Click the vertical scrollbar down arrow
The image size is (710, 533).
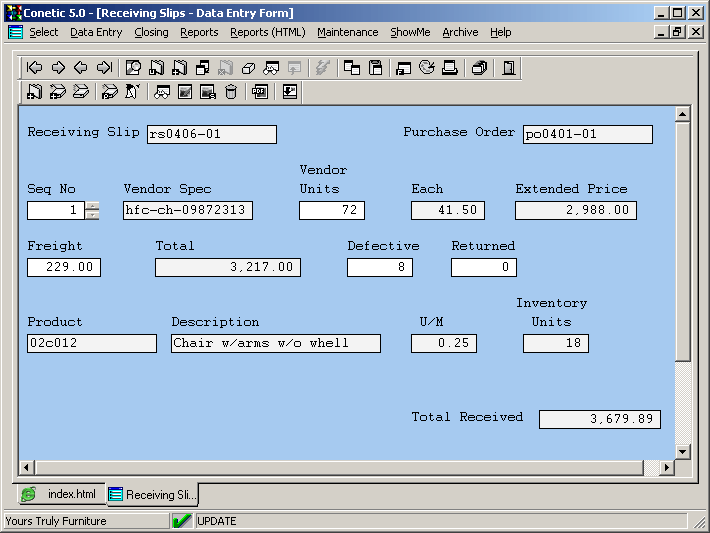683,452
